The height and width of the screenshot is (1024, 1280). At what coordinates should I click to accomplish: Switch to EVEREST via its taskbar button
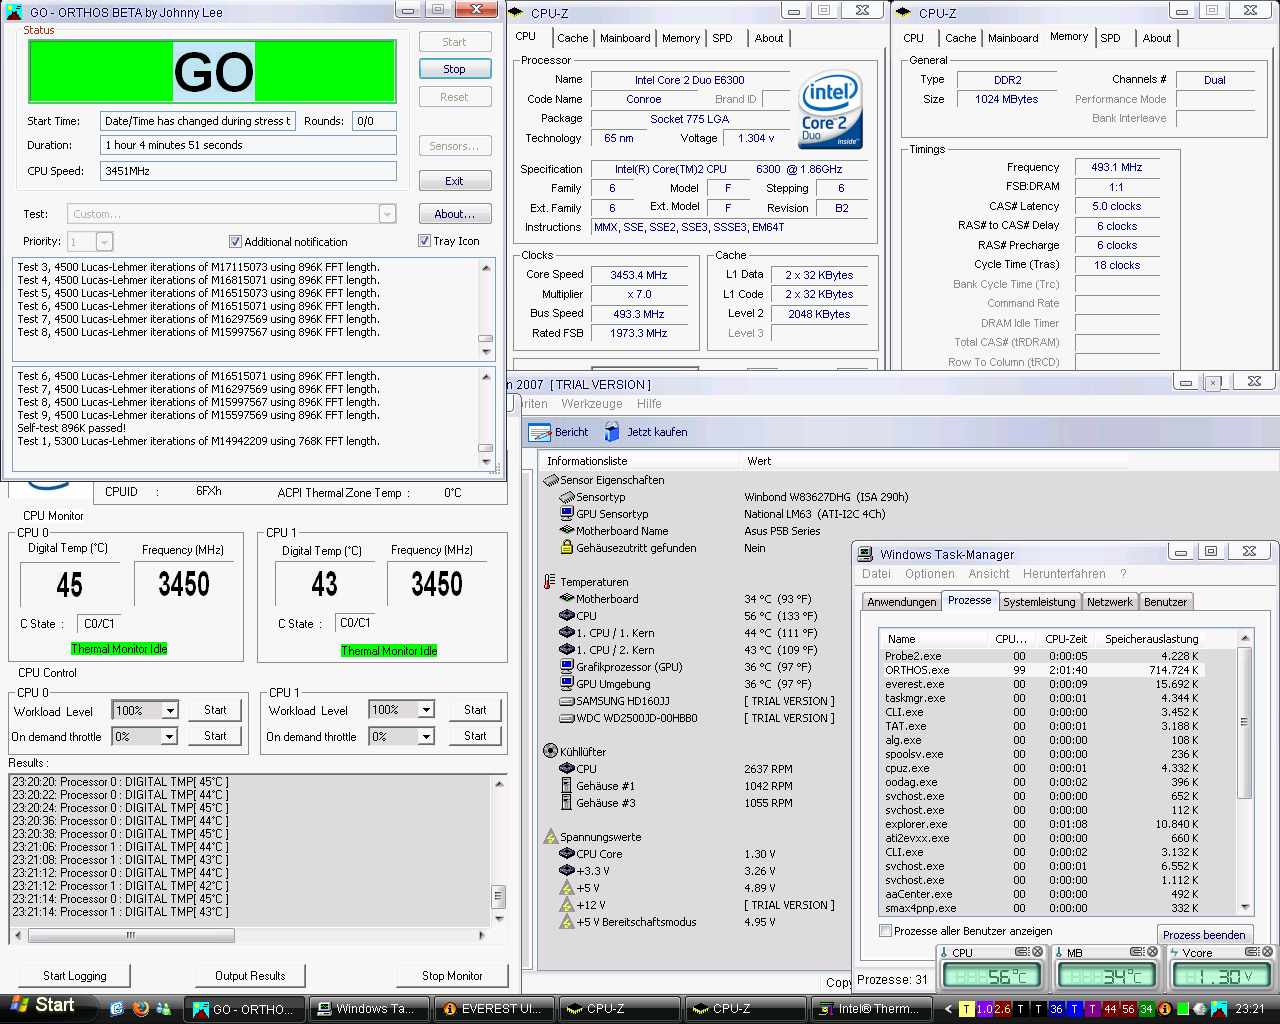pos(491,1009)
